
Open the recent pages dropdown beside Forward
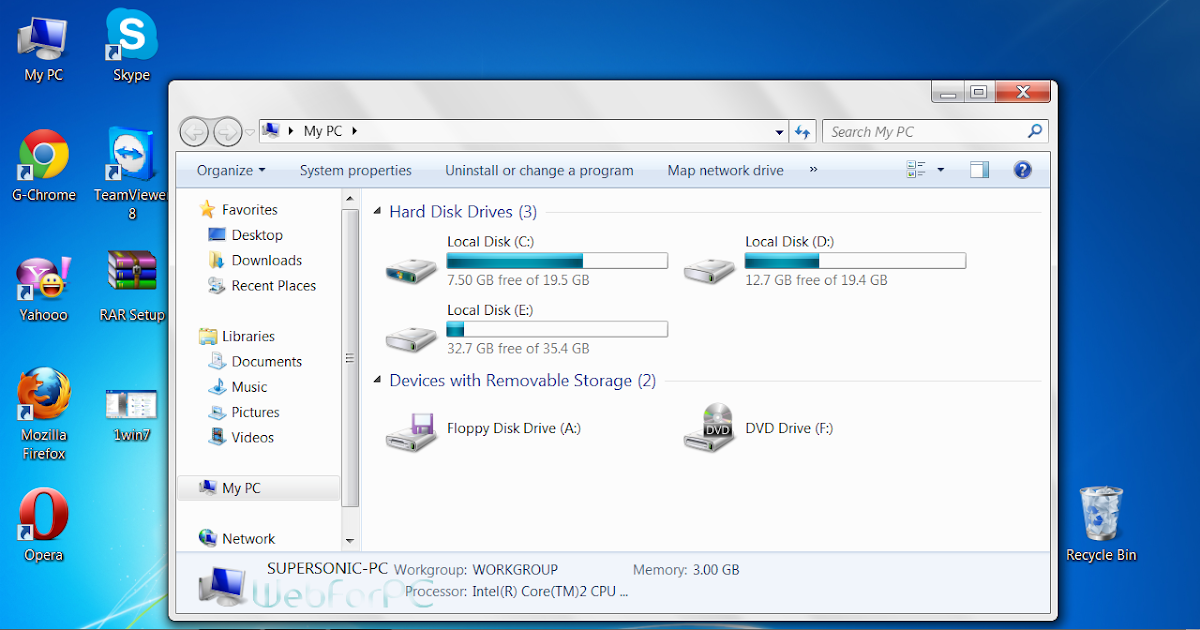click(250, 132)
